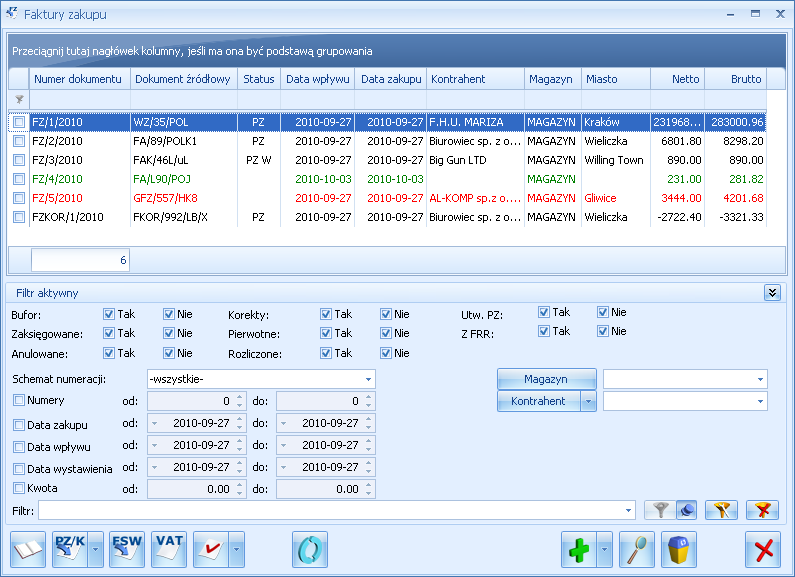The image size is (795, 577).
Task: Sort by Data wpływu column header
Action: click(317, 79)
